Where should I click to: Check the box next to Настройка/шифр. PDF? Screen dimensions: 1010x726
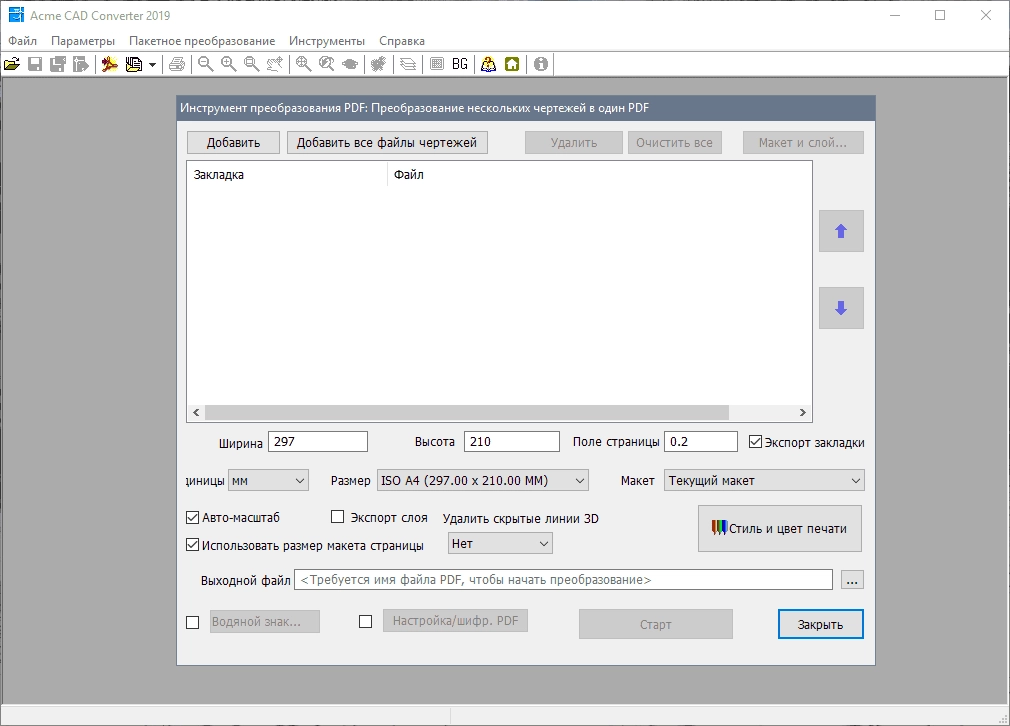(365, 622)
